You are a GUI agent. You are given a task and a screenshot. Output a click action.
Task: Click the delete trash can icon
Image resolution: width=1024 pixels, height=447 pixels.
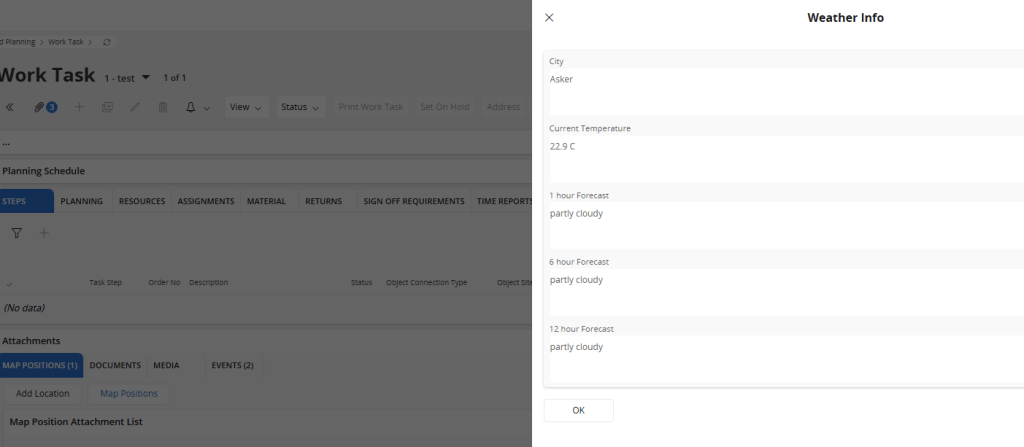click(x=162, y=107)
